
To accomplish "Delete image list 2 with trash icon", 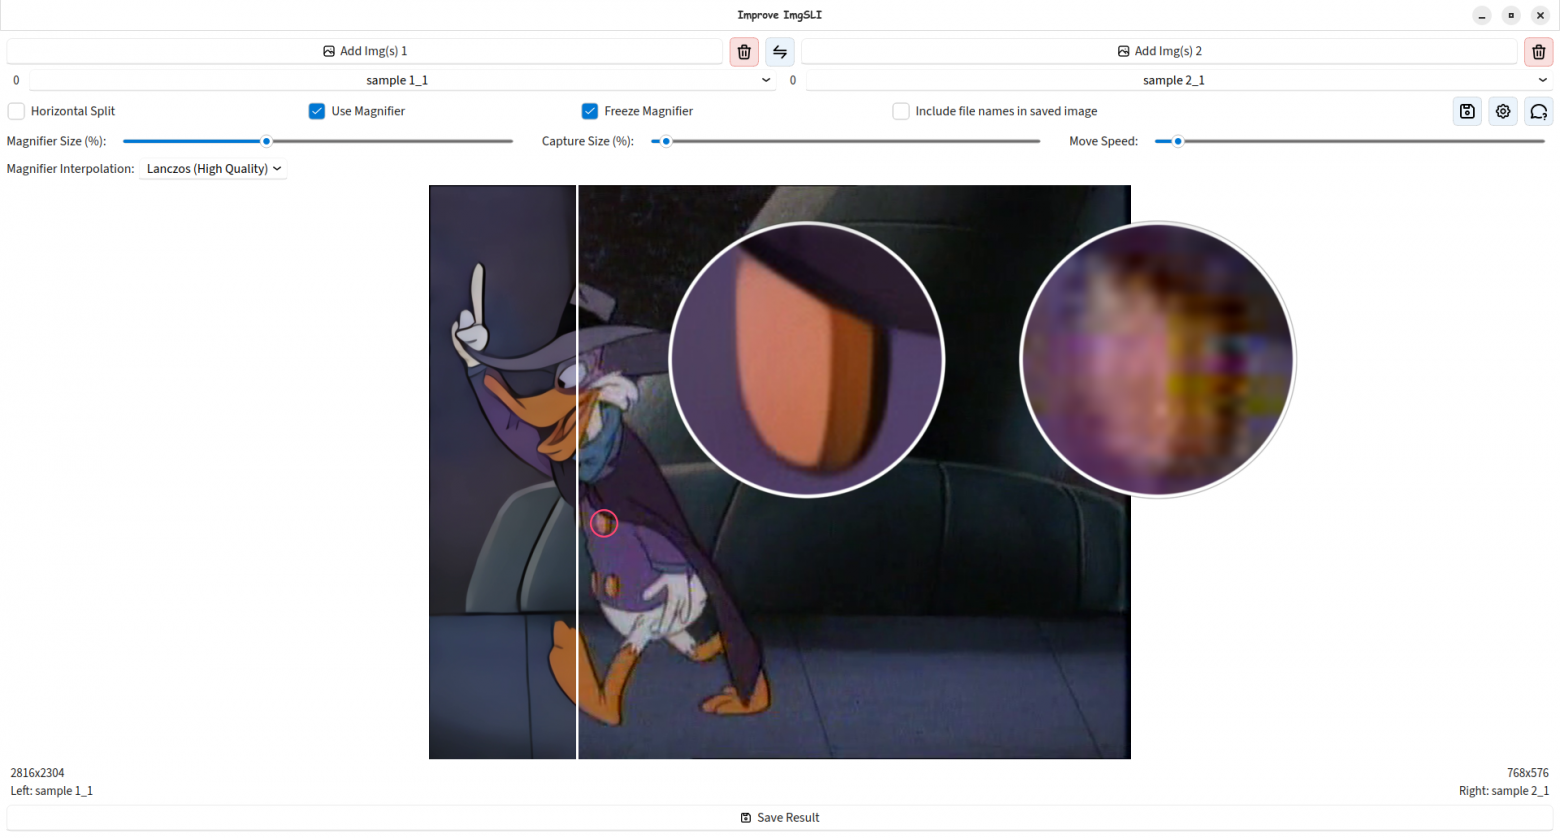I will pyautogui.click(x=1538, y=51).
